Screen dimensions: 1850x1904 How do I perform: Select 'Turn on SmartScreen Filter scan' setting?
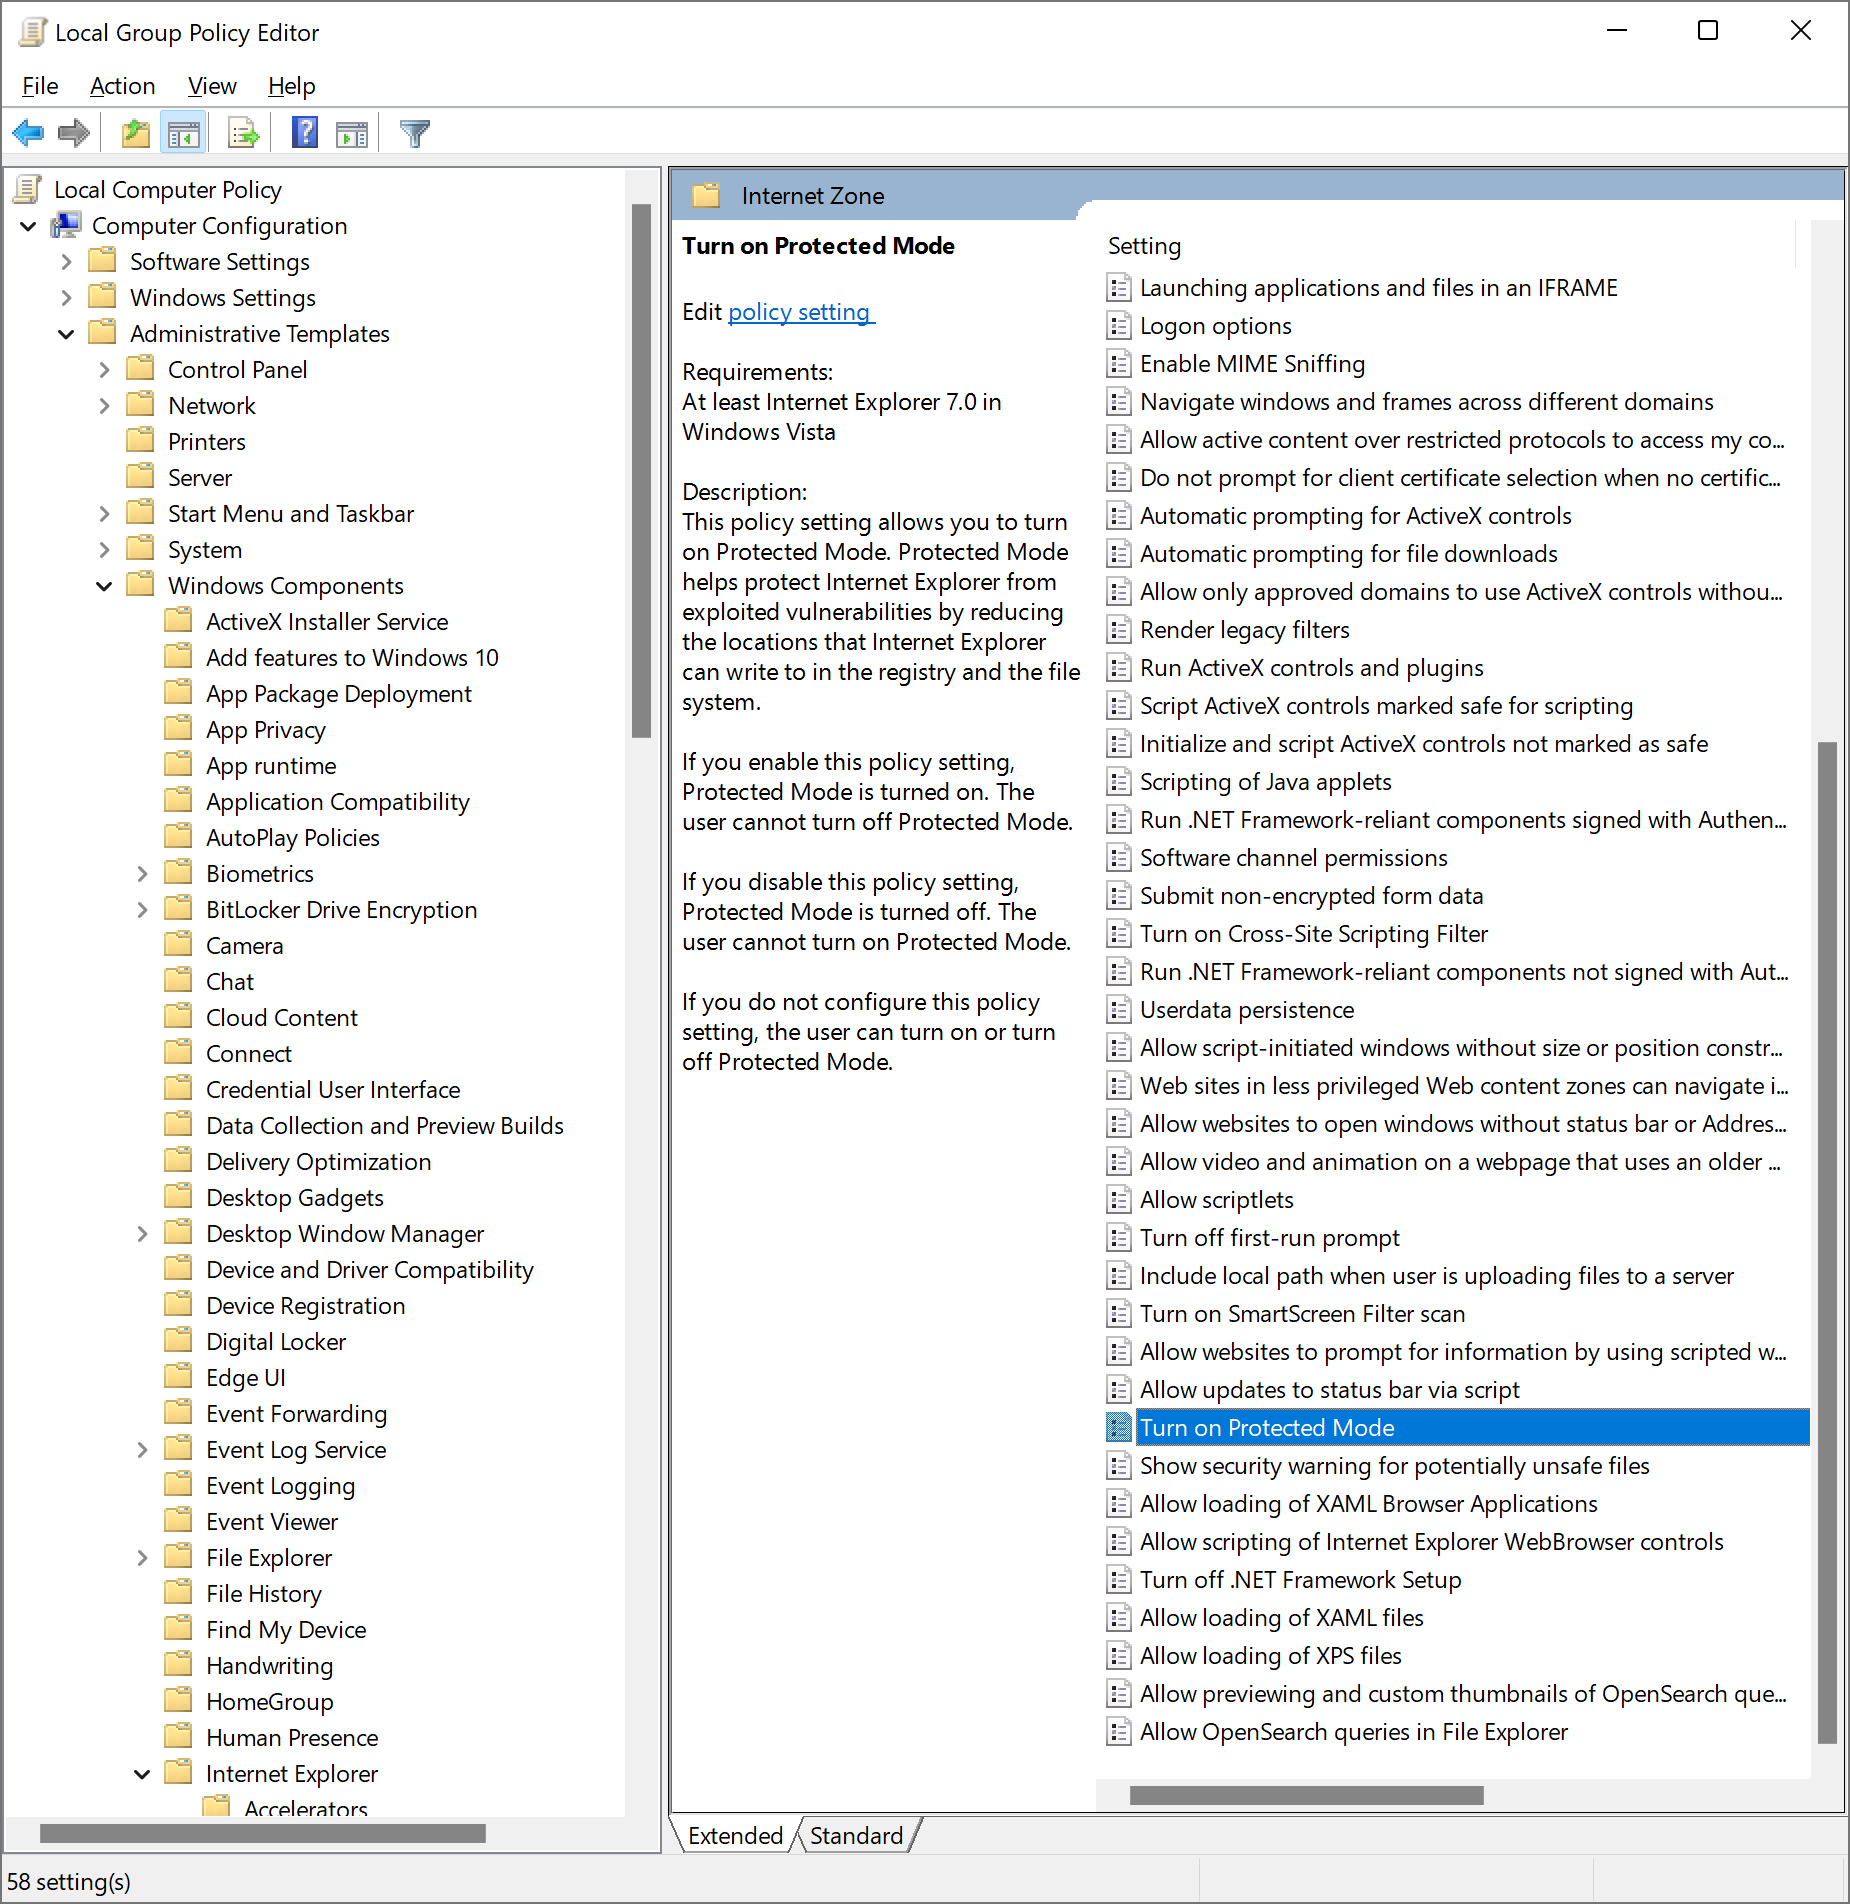pos(1302,1314)
